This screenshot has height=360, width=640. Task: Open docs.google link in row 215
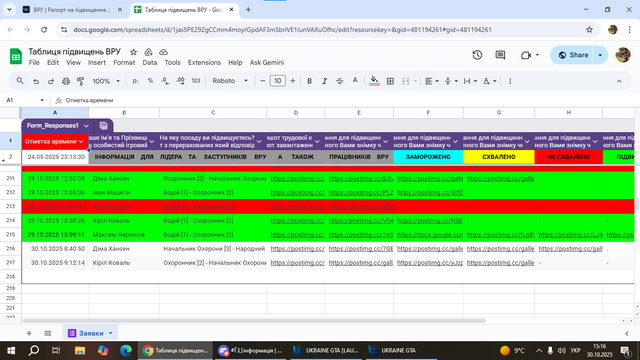point(430,235)
